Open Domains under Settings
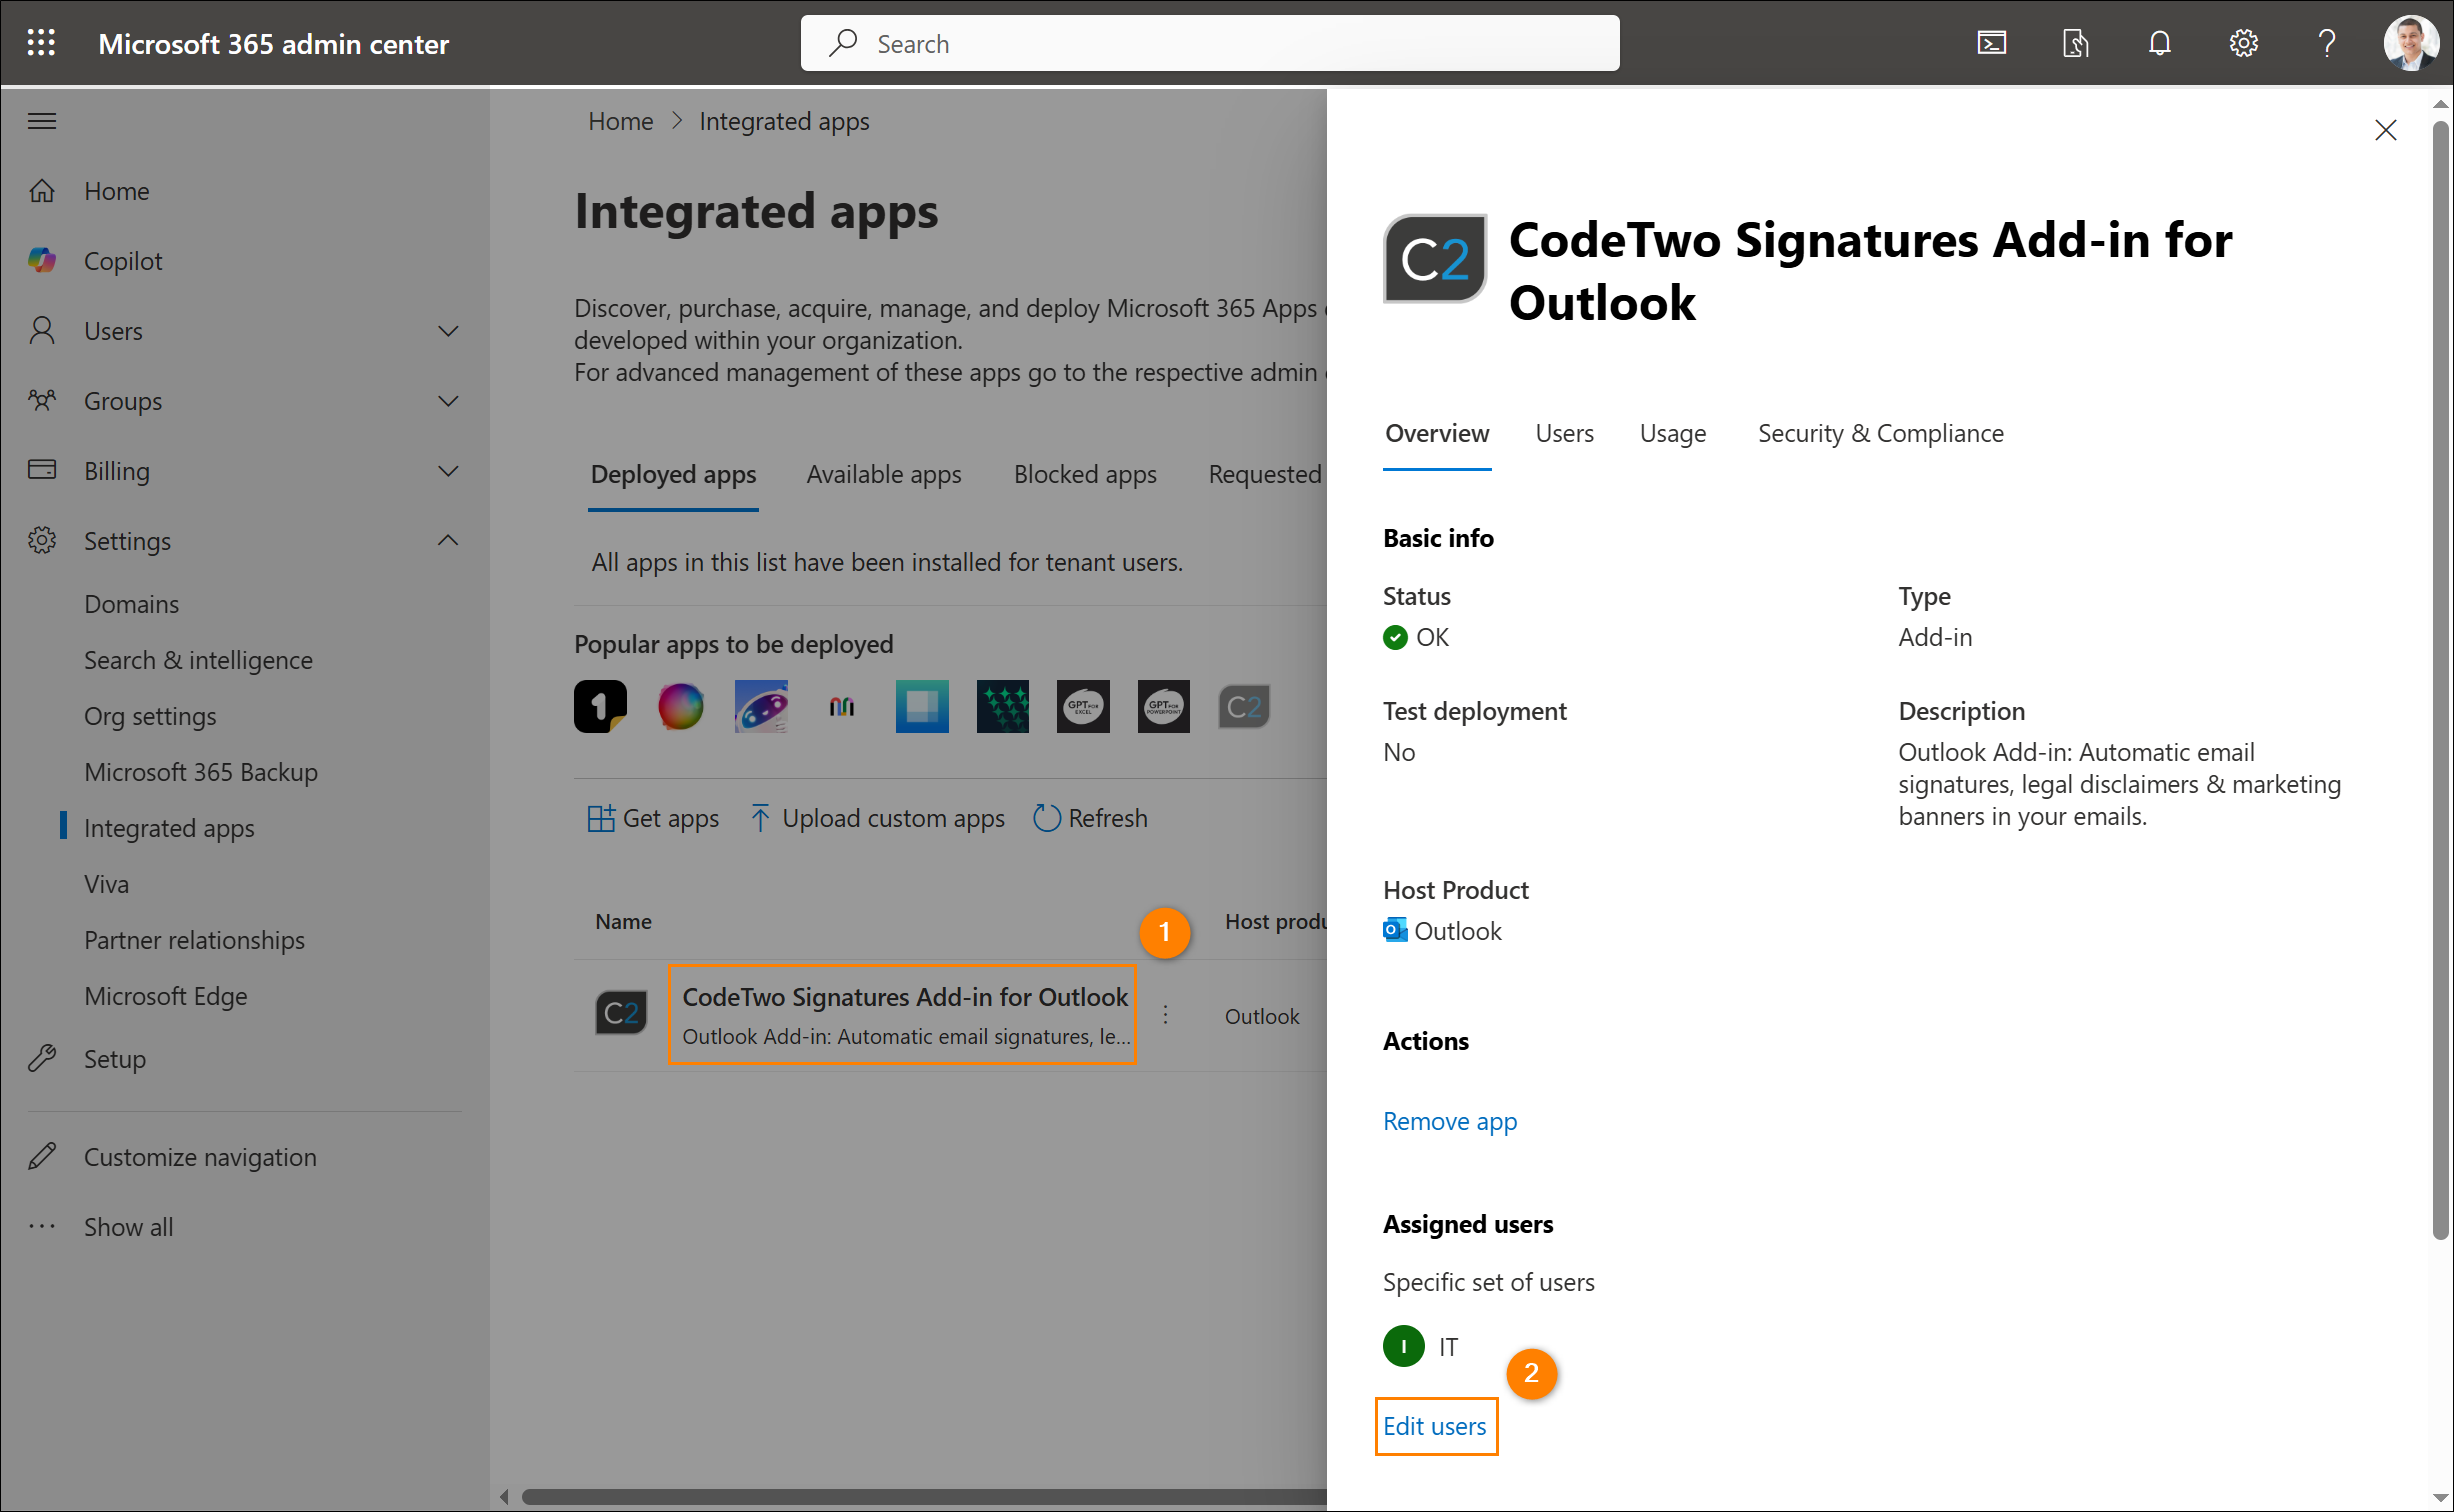This screenshot has height=1512, width=2454. point(131,604)
